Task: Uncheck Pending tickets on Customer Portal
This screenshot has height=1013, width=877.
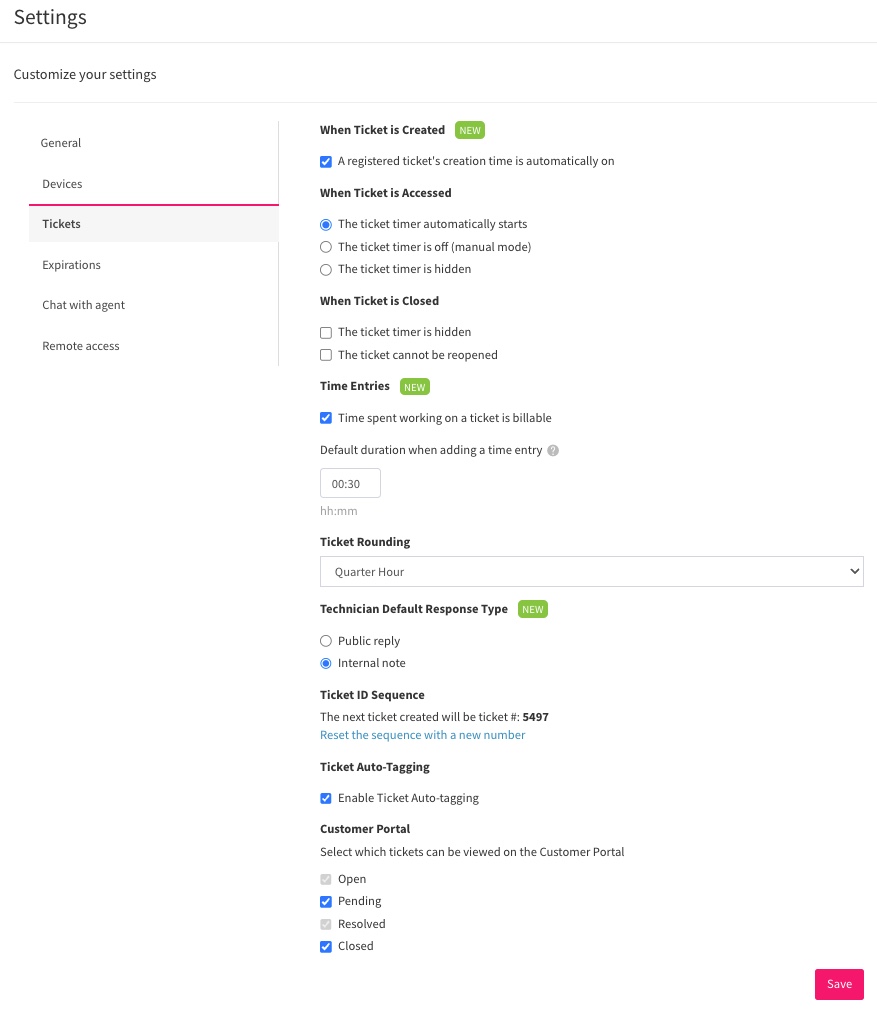Action: [326, 902]
